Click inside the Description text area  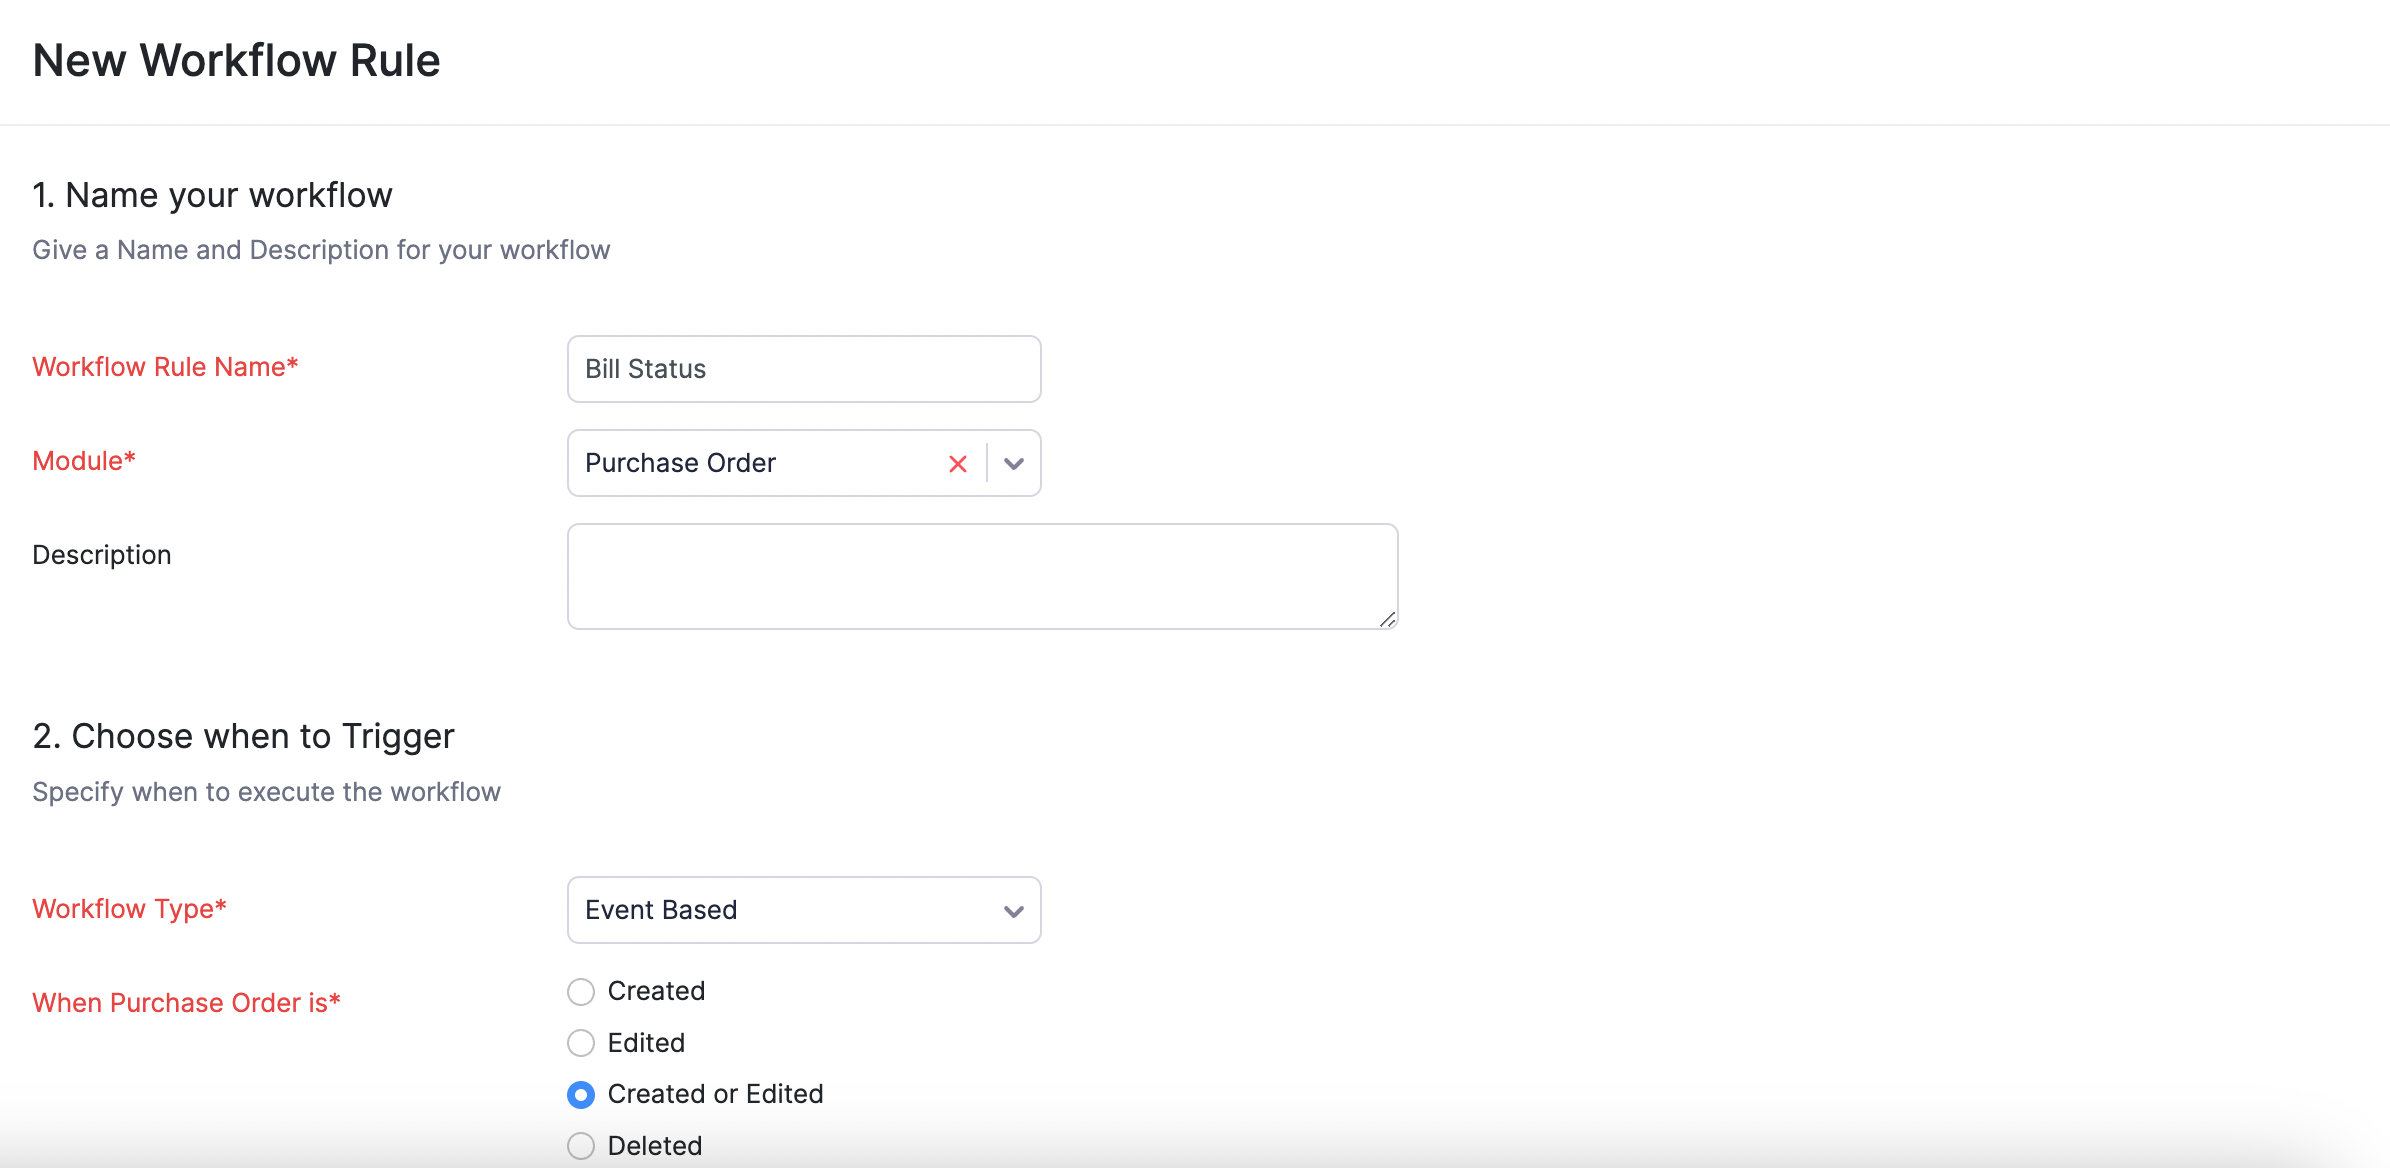pyautogui.click(x=983, y=577)
